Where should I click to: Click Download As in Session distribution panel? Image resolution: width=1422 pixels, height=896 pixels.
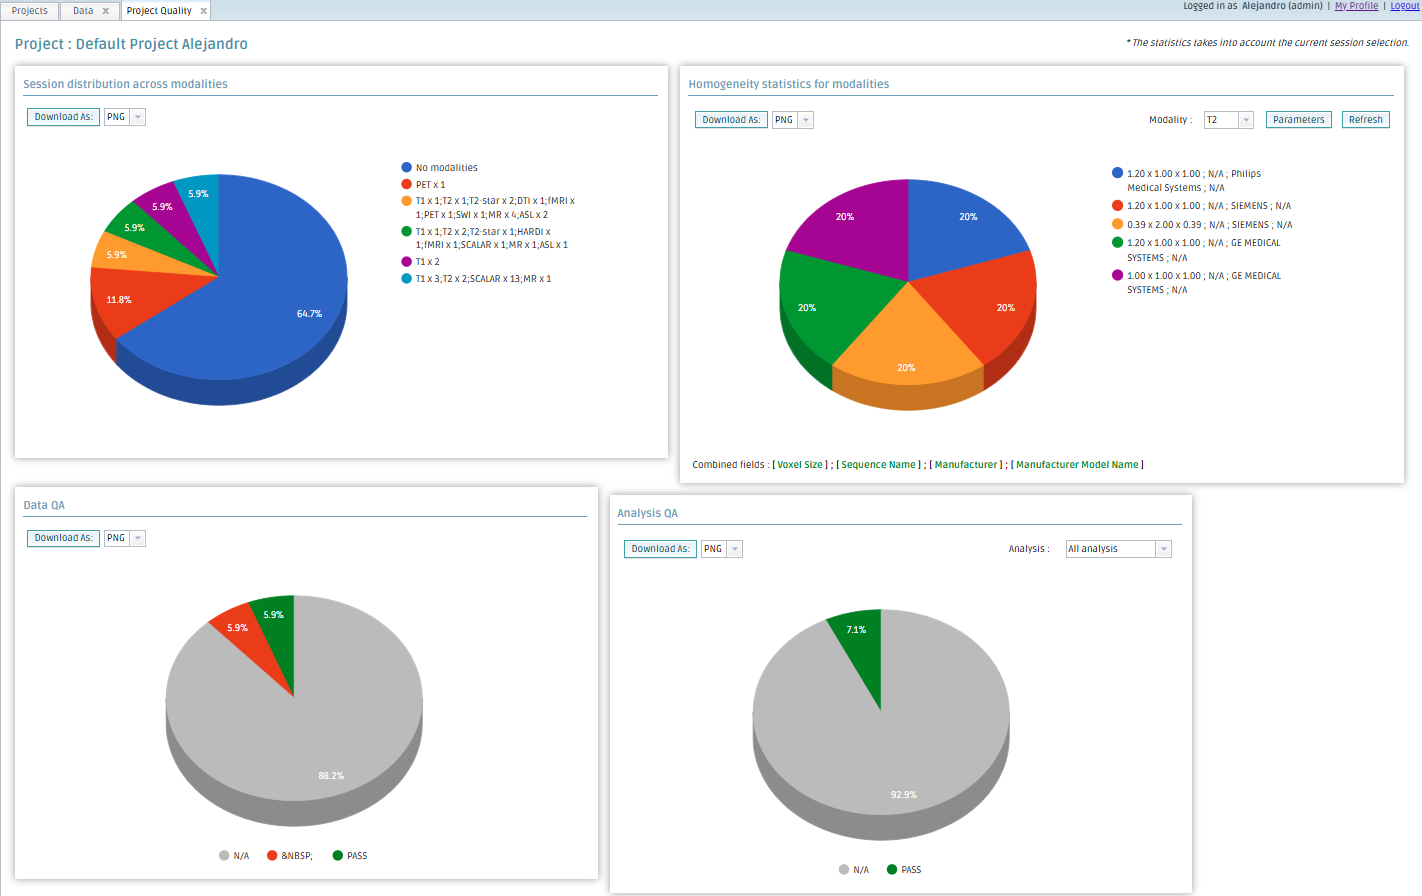63,117
